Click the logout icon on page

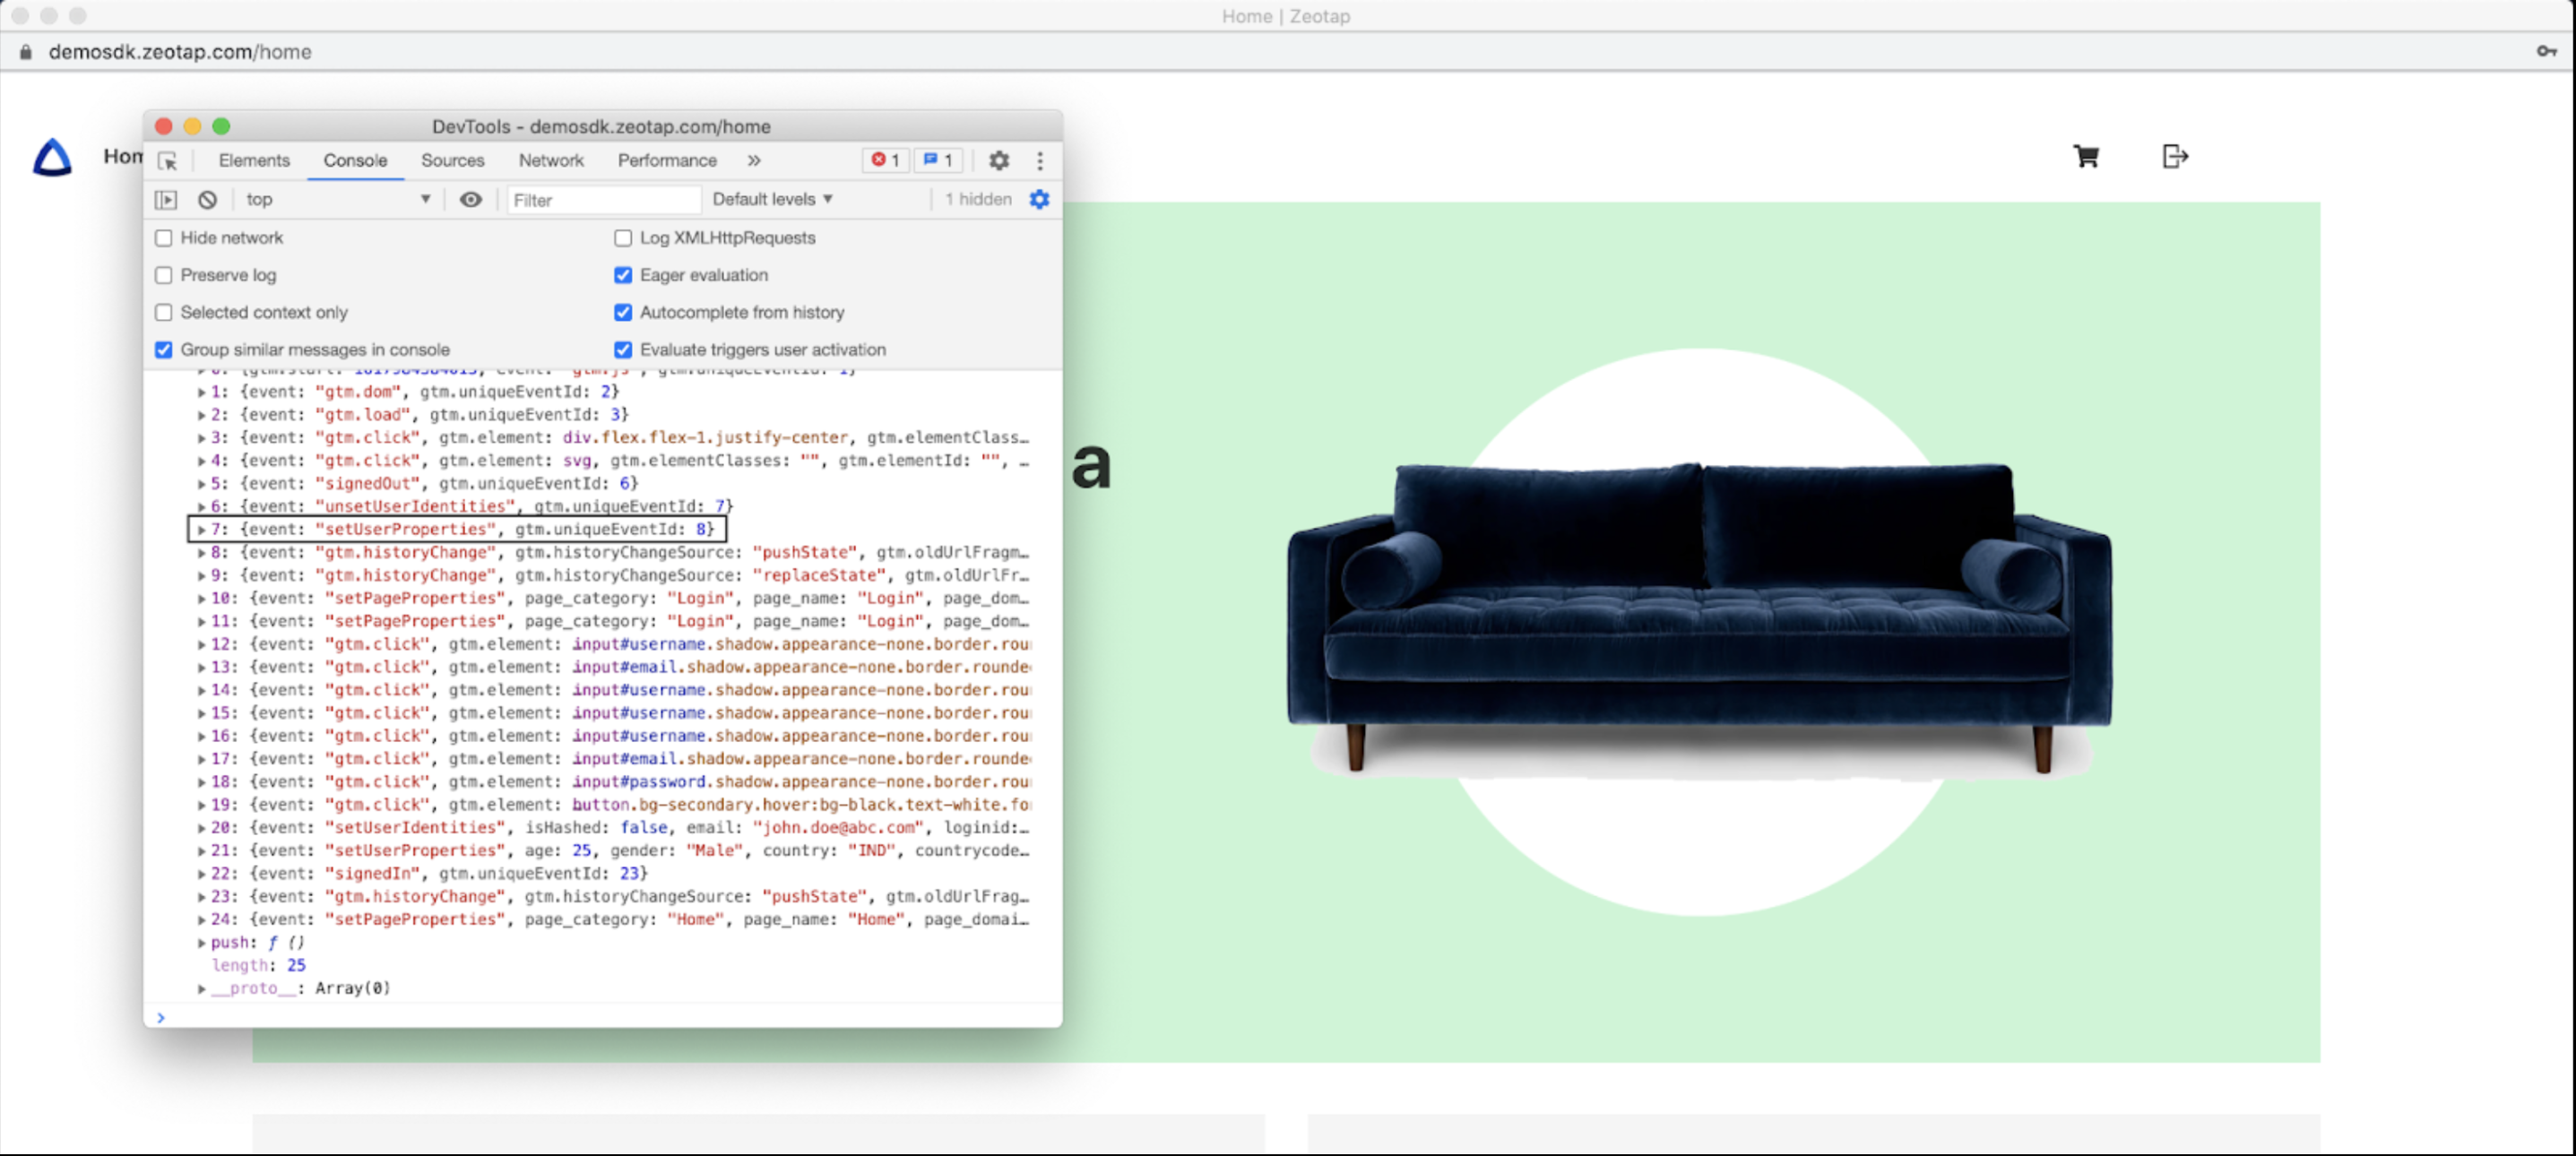point(2174,157)
